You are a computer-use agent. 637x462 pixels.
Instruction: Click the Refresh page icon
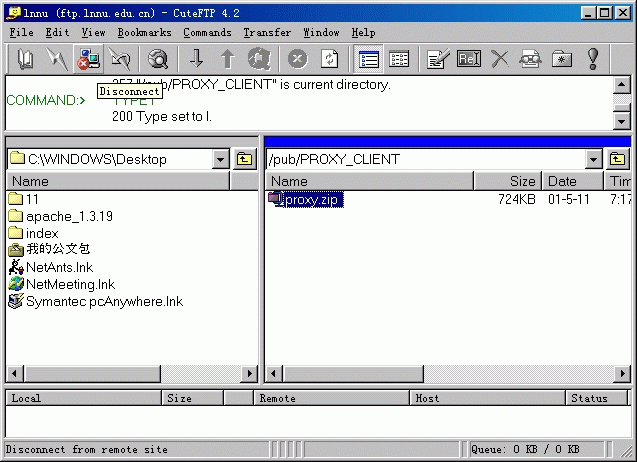point(329,59)
